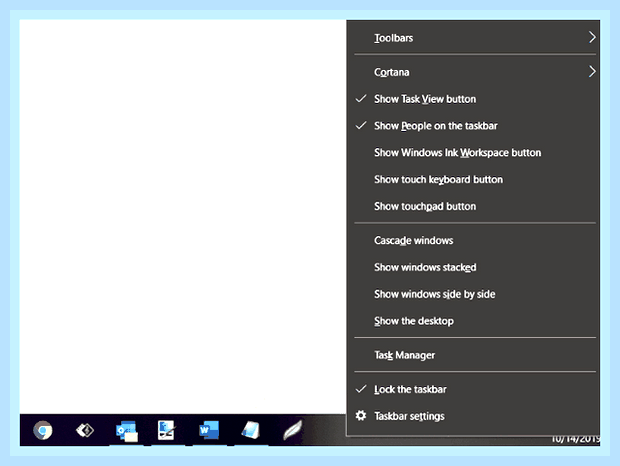Select Show the desktop

(473, 321)
